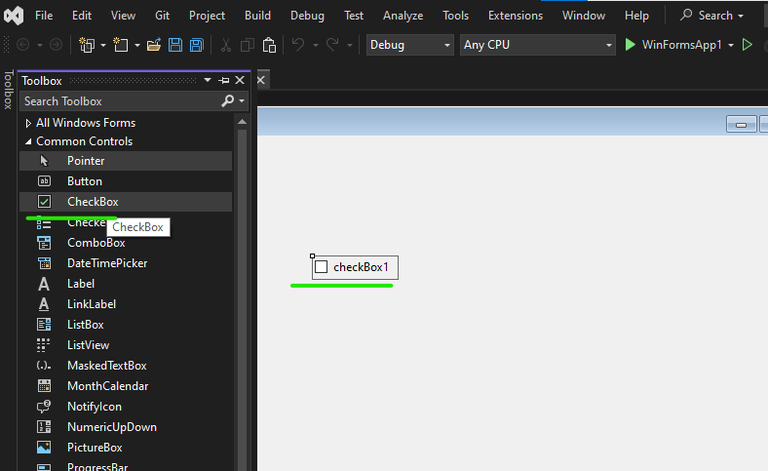
Task: Click the Save file toolbar icon
Action: pyautogui.click(x=175, y=45)
